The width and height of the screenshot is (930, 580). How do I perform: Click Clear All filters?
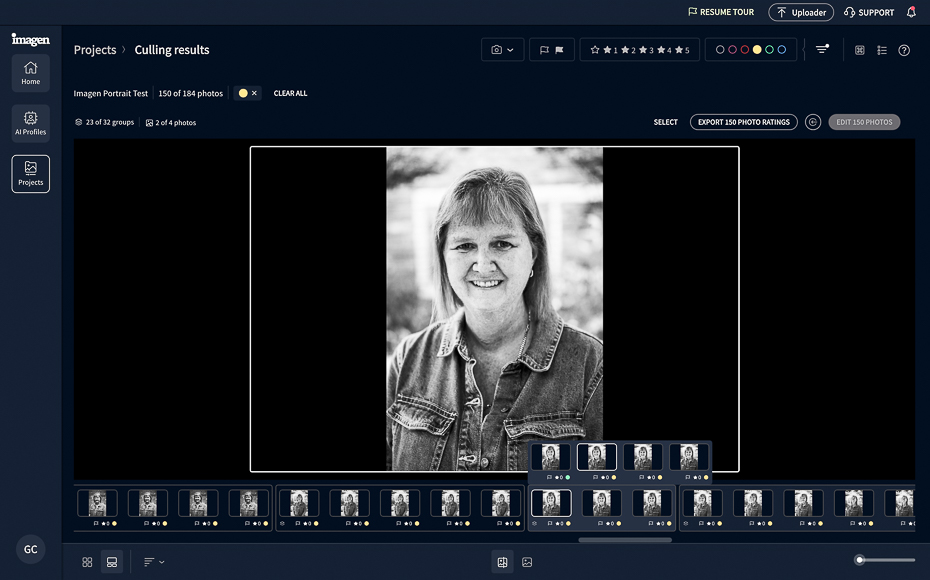290,93
